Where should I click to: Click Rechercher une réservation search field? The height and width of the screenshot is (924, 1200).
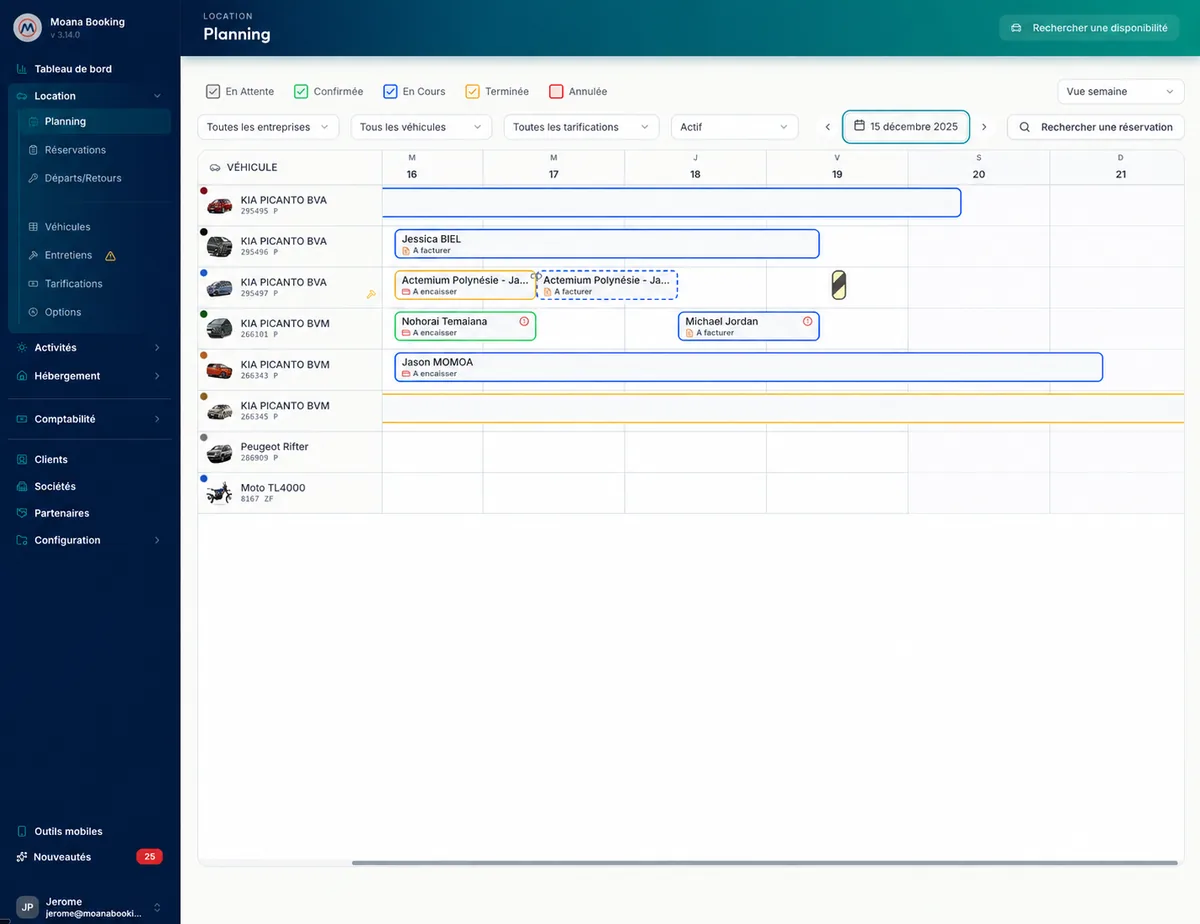(x=1096, y=127)
